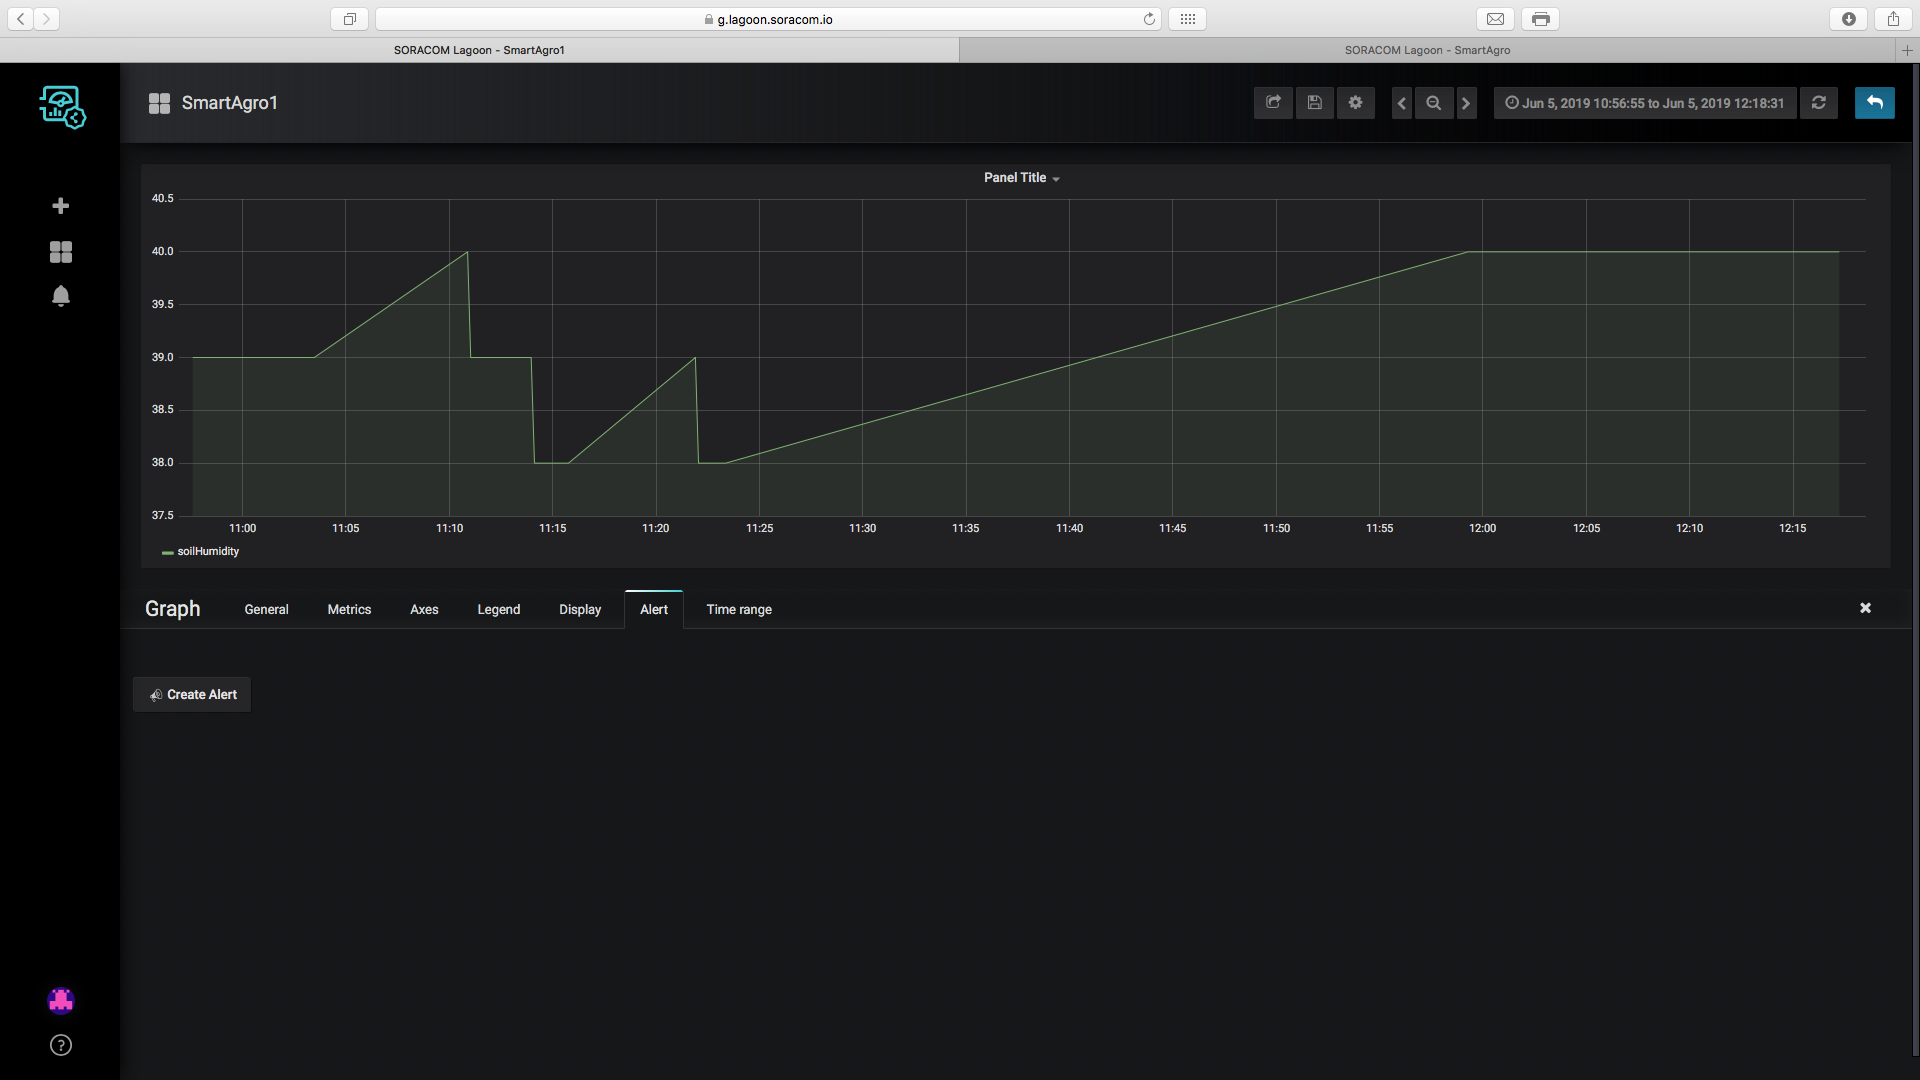Open the alerting bell icon in sidebar
Viewport: 1920px width, 1080px height.
coord(61,296)
